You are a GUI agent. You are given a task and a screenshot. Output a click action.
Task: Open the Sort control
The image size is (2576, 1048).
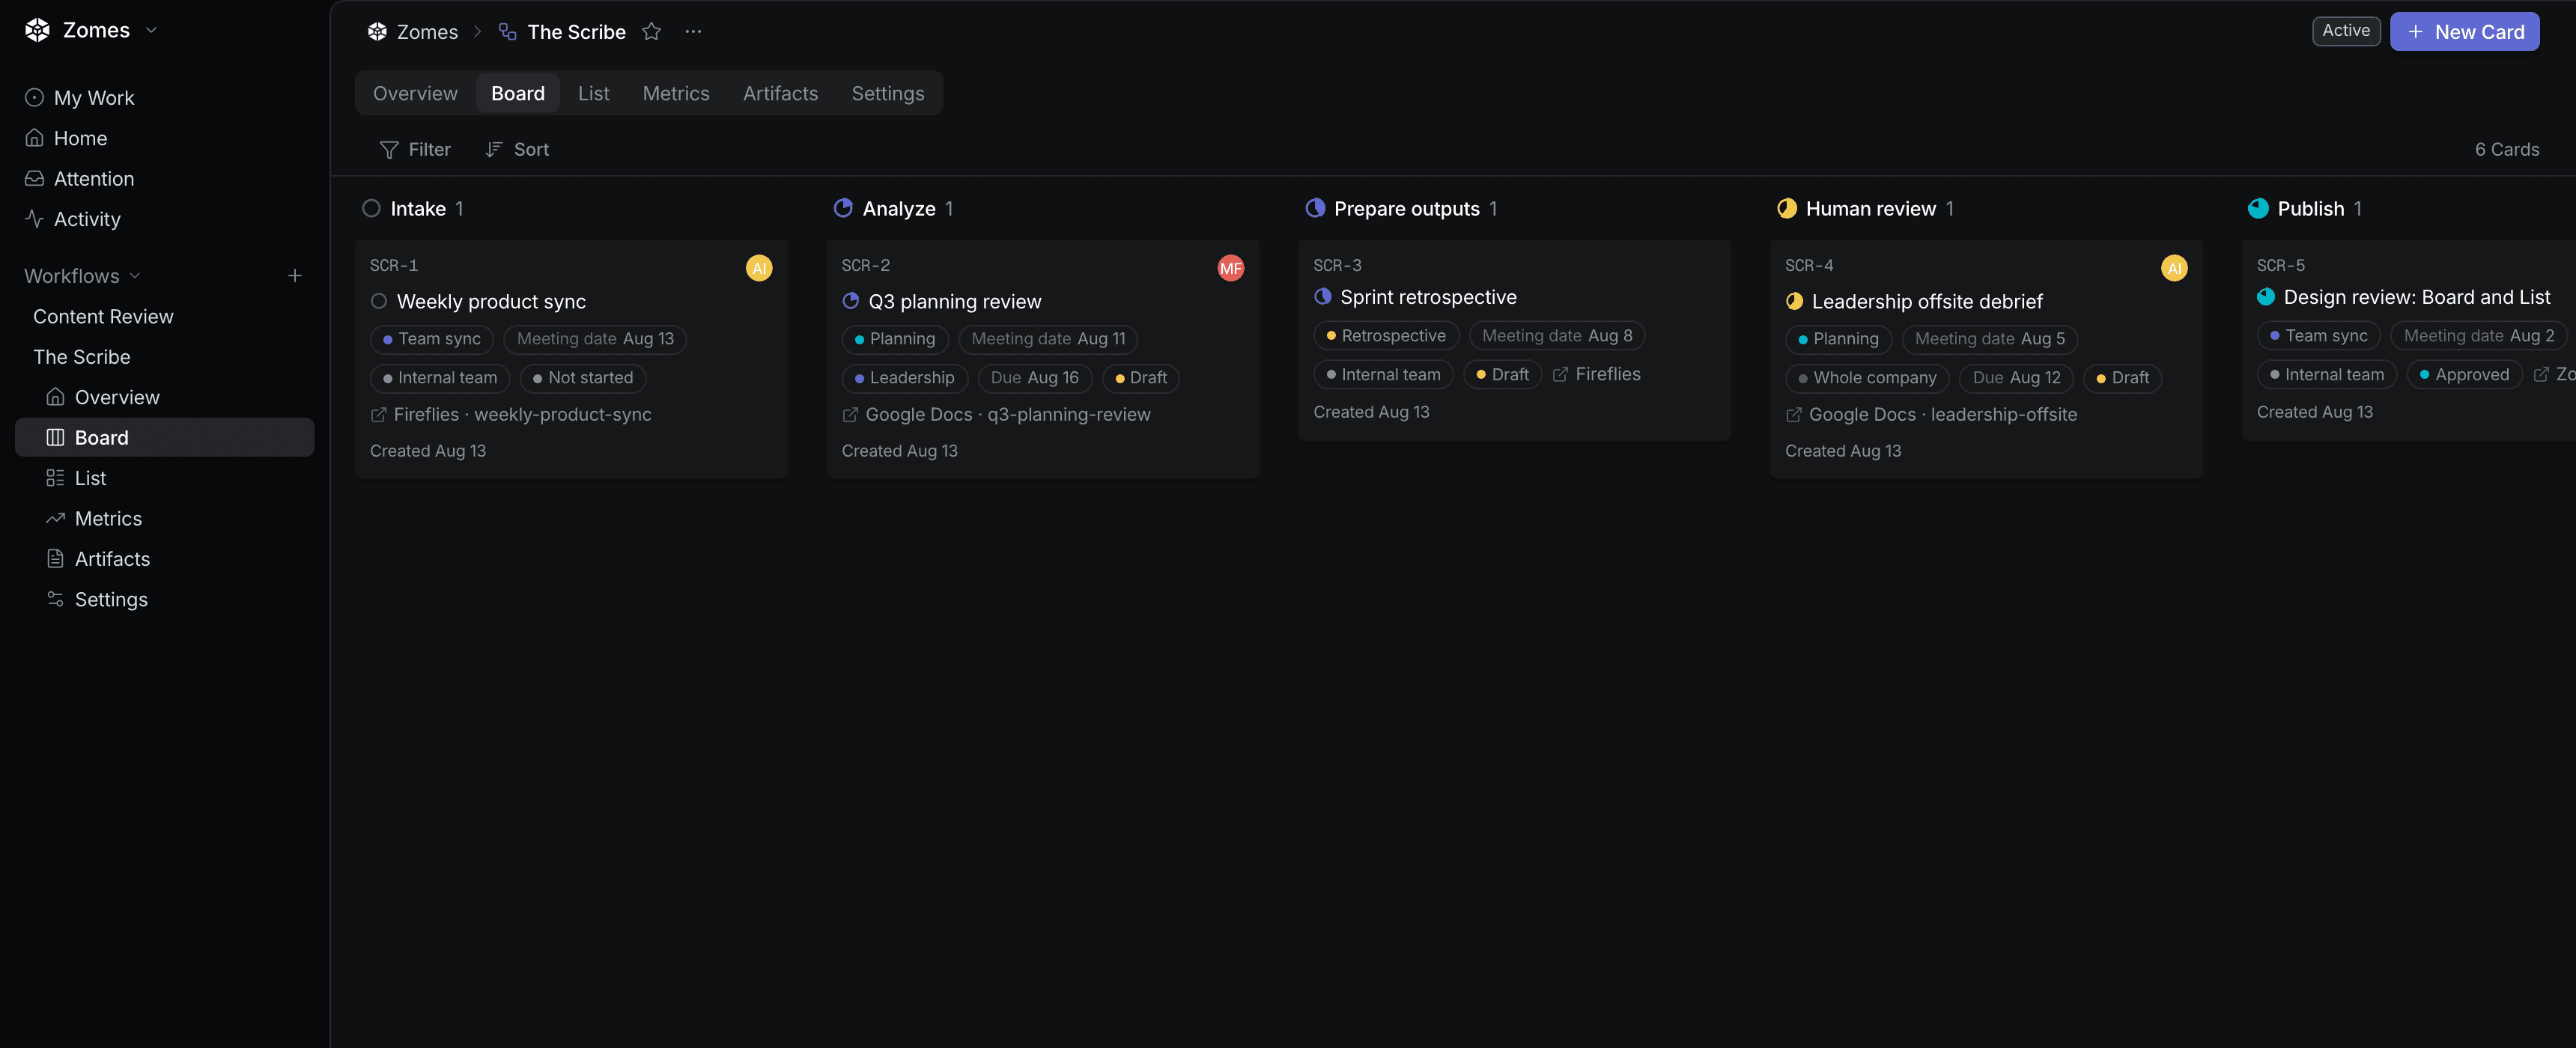517,149
